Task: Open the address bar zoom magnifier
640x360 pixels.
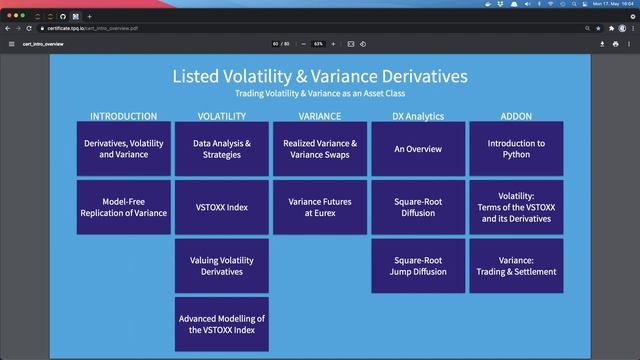Action: (x=587, y=29)
